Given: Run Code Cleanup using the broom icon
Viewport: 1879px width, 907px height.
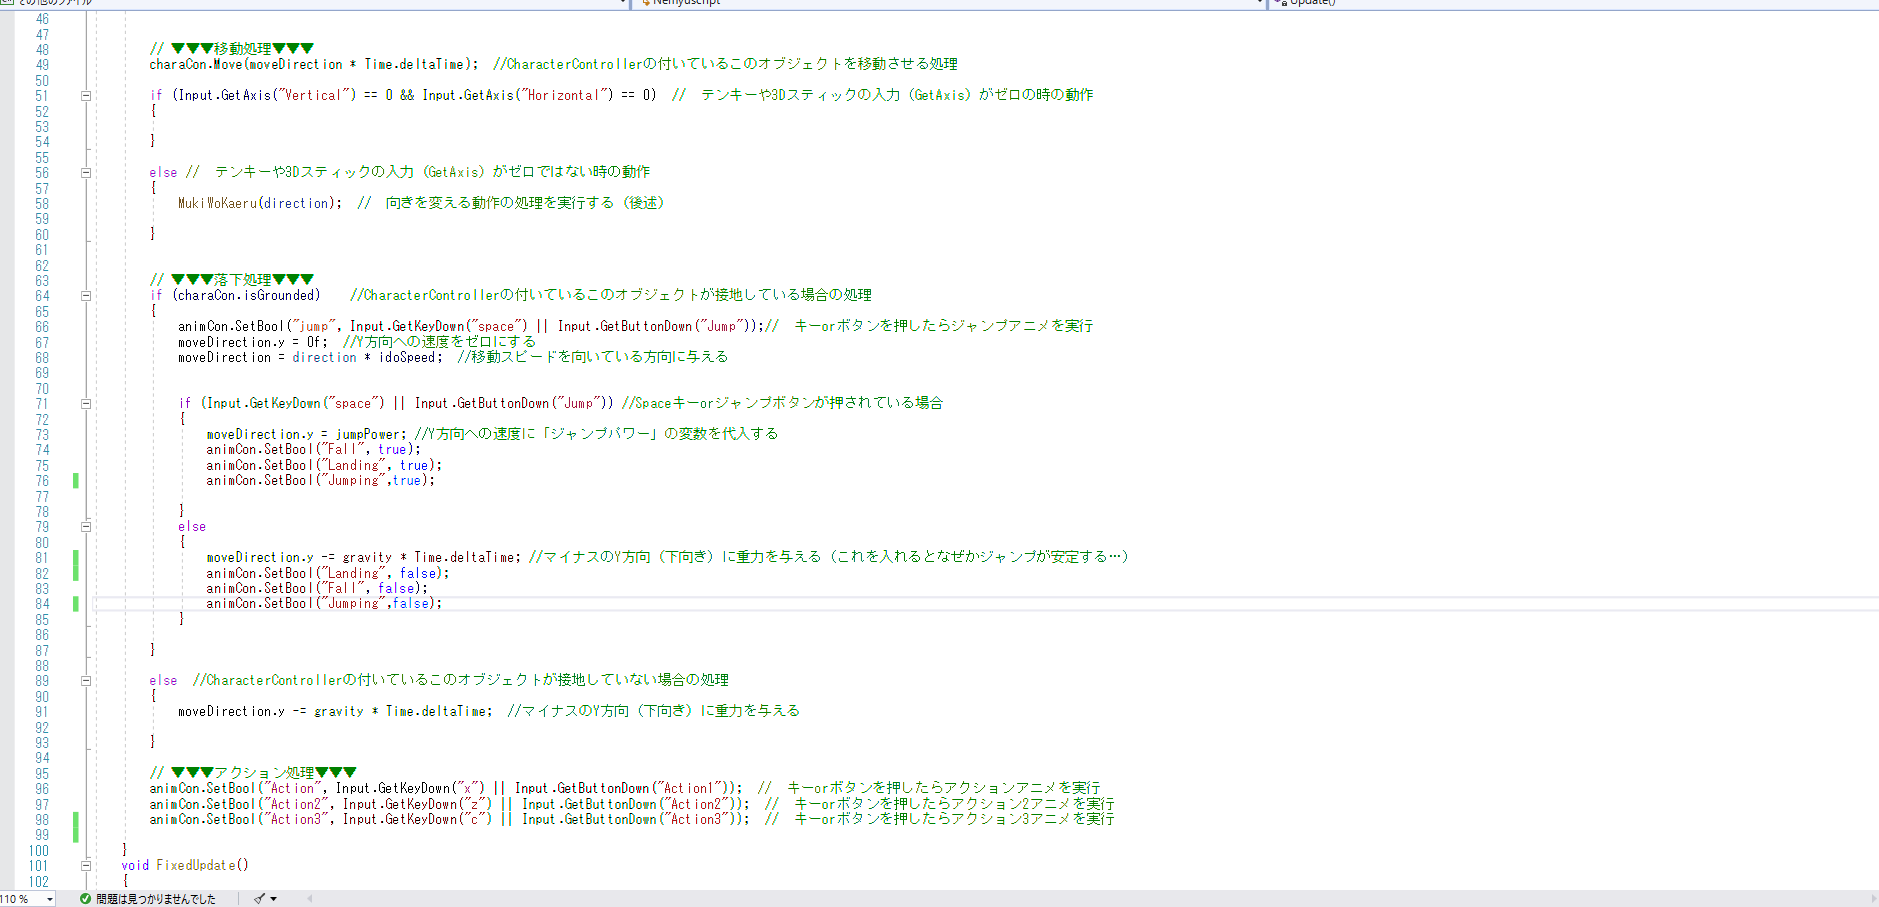Looking at the screenshot, I should (x=258, y=898).
